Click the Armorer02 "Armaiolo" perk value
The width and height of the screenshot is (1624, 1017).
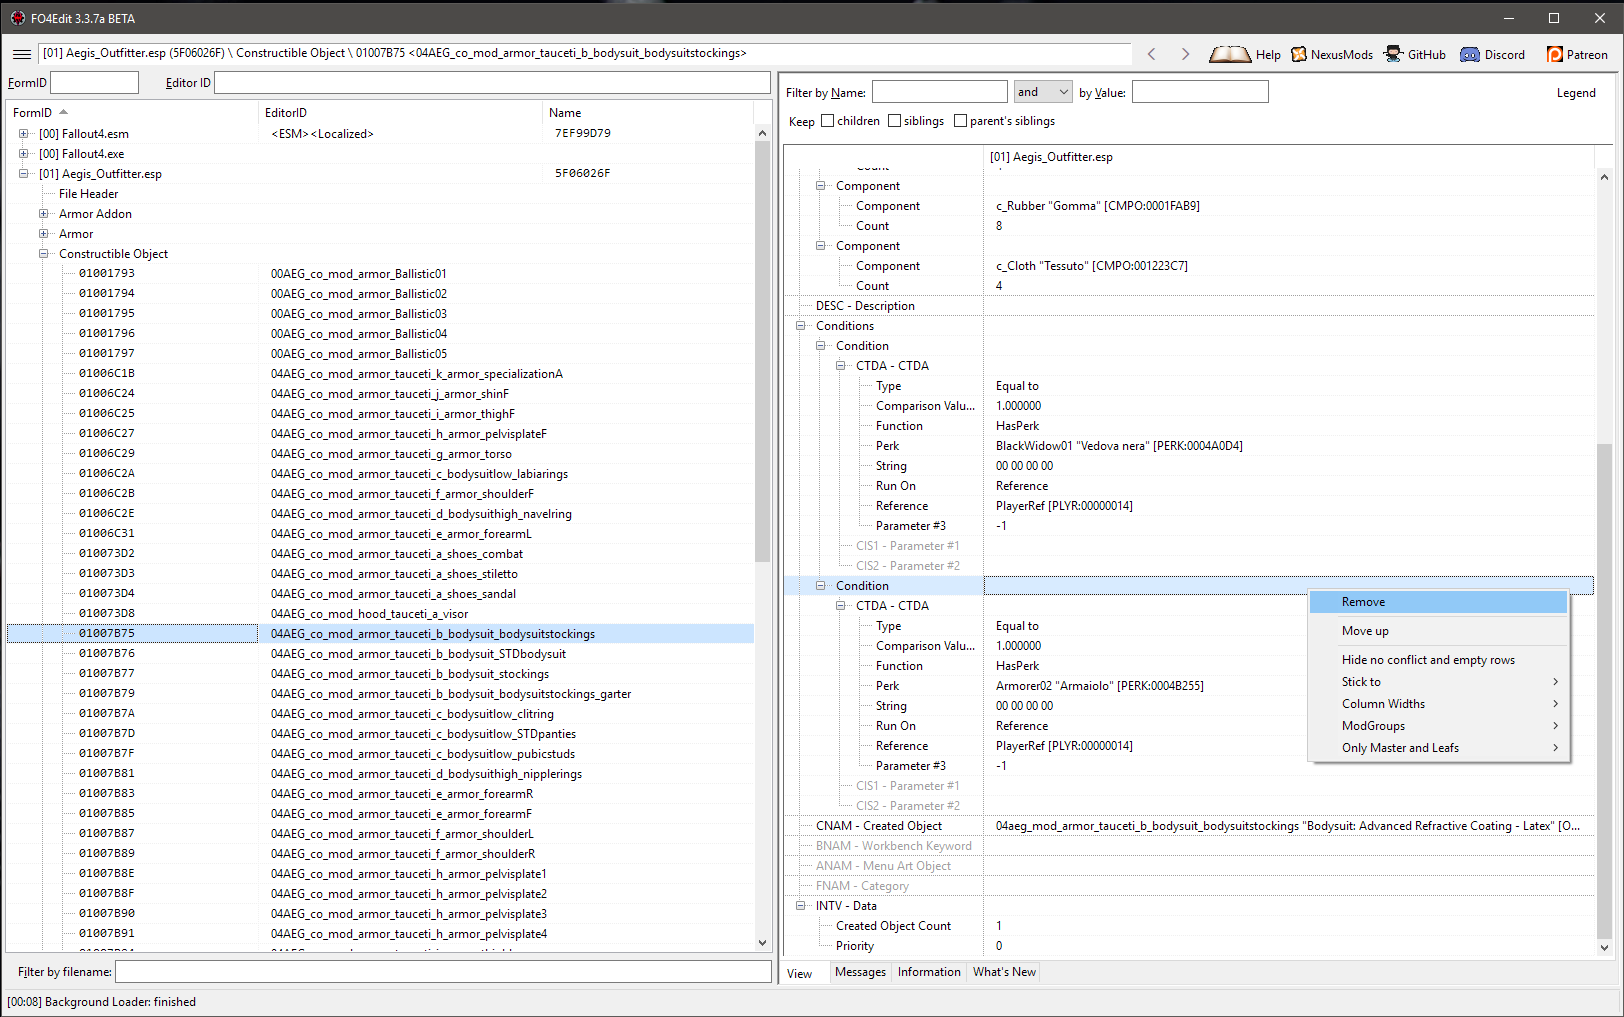(x=1100, y=686)
